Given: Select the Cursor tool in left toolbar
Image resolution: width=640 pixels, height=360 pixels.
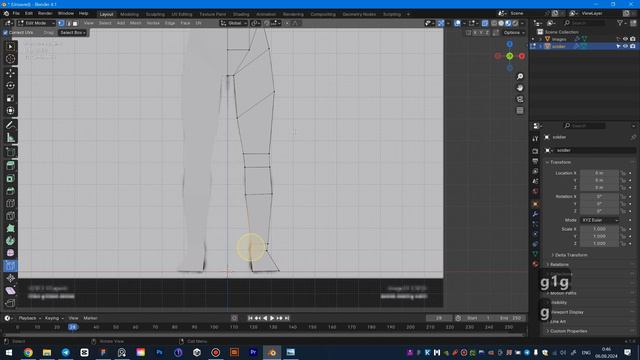Looking at the screenshot, I should tap(11, 59).
